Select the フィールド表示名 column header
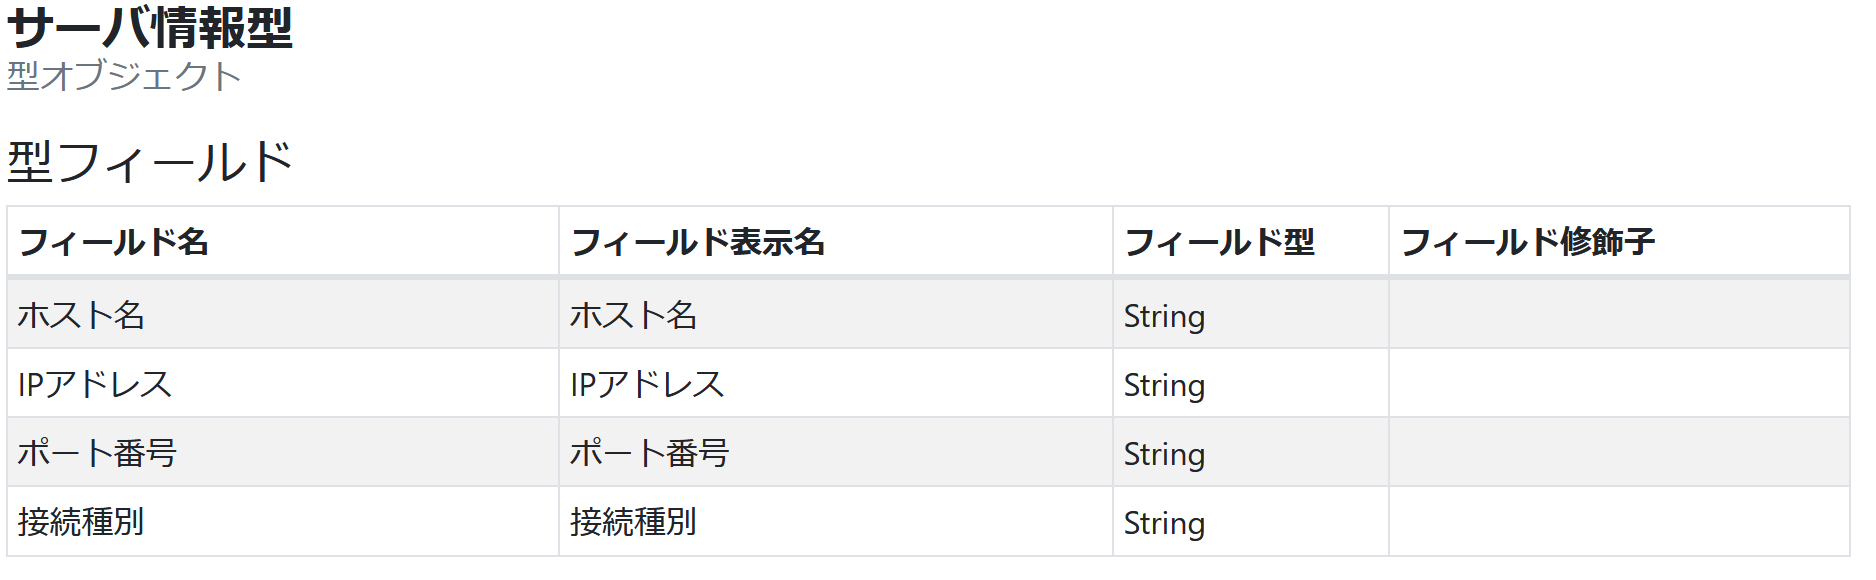The height and width of the screenshot is (580, 1876). click(x=697, y=242)
